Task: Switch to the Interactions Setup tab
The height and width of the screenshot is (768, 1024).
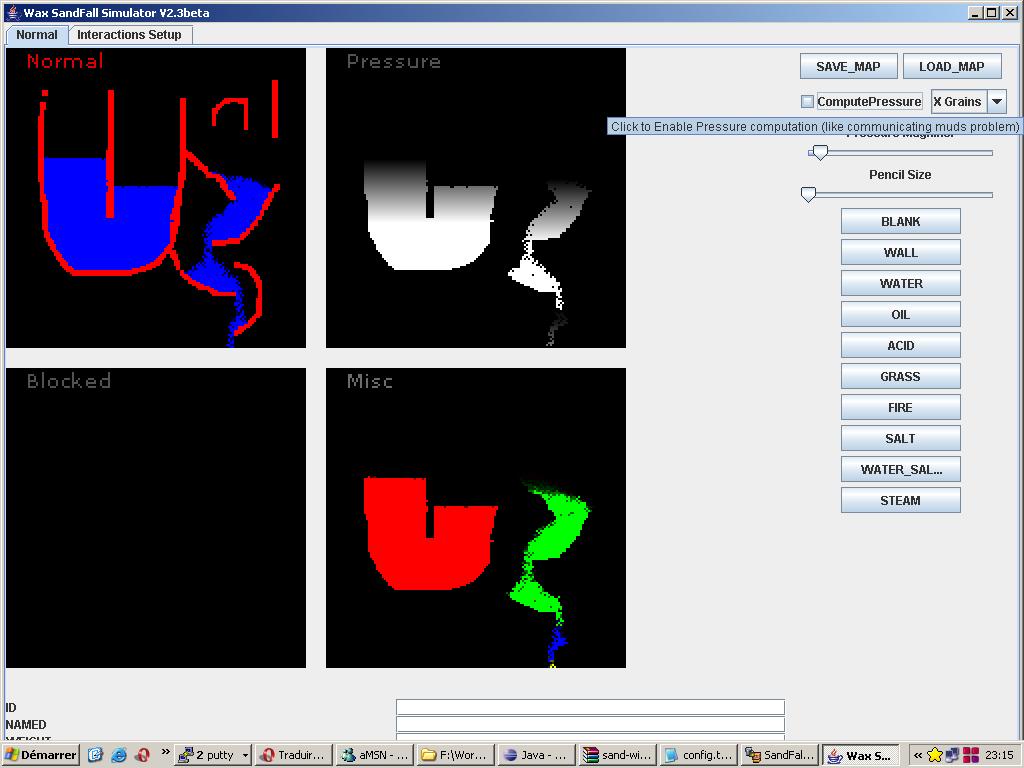Action: tap(129, 34)
